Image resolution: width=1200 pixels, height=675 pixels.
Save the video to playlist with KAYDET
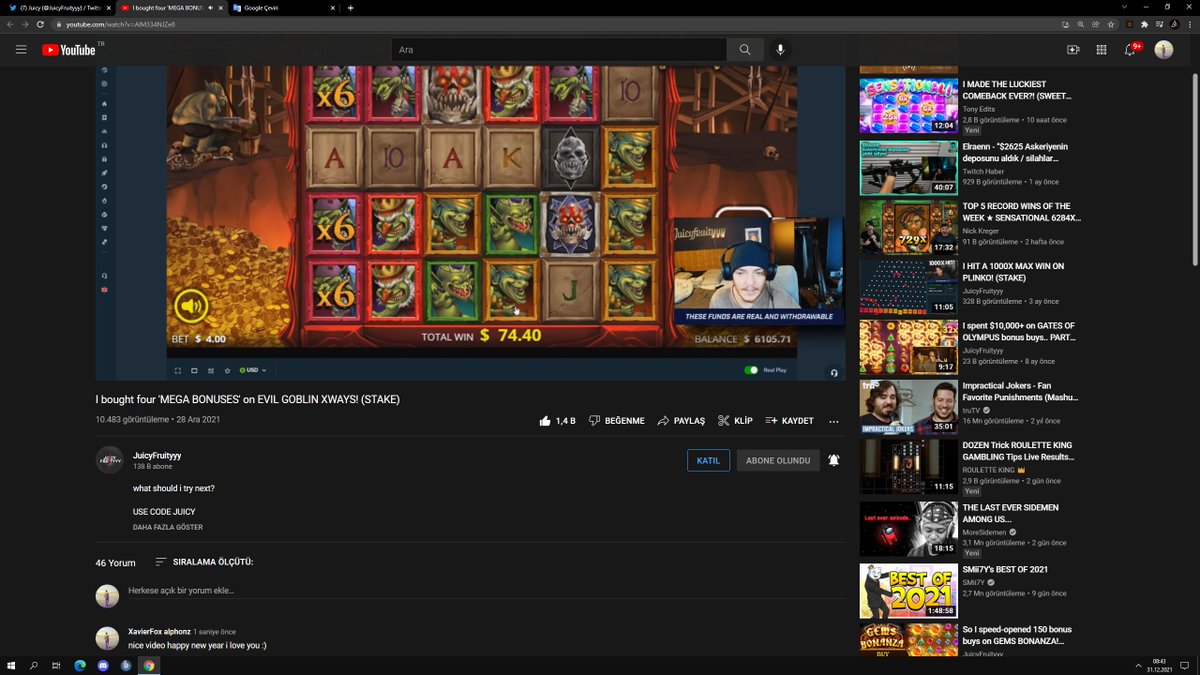[789, 421]
